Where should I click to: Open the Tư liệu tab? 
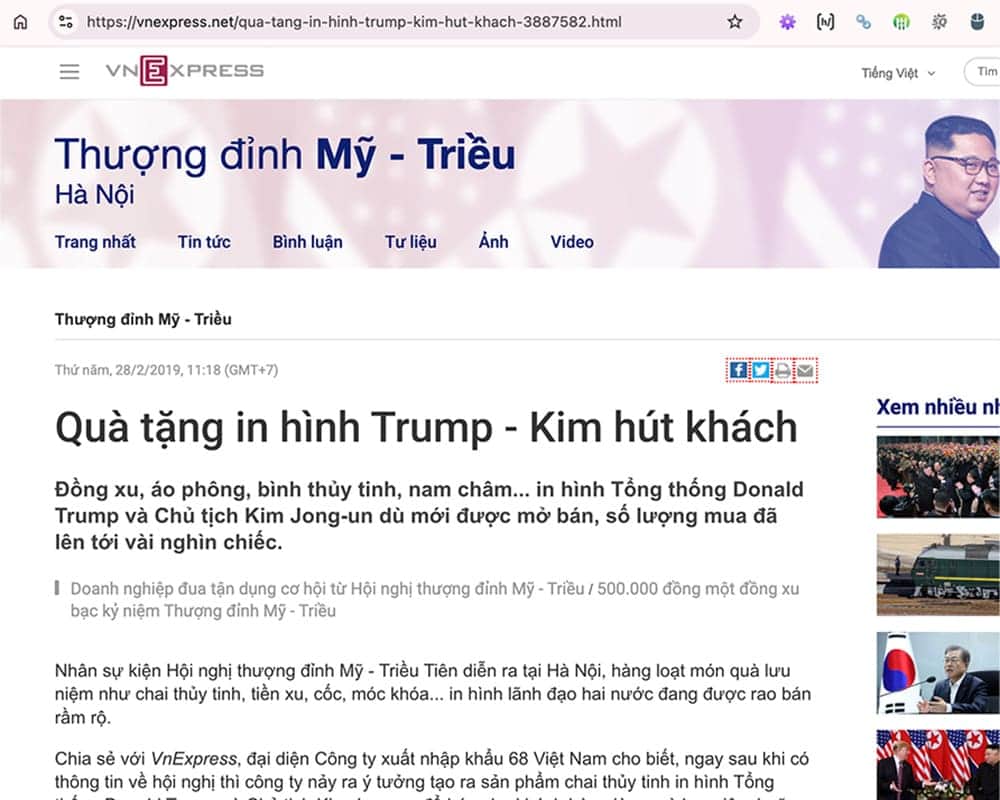click(x=411, y=242)
